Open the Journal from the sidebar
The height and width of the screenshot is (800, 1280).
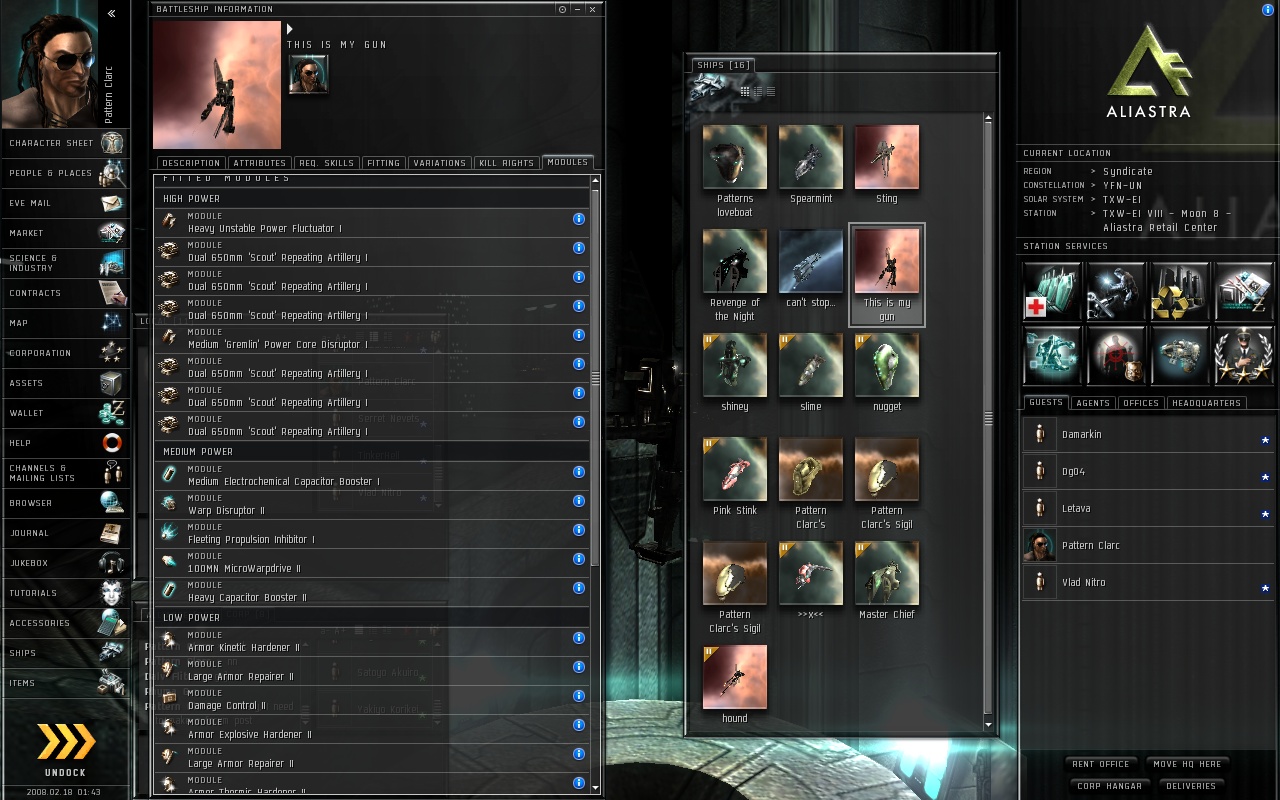click(65, 533)
